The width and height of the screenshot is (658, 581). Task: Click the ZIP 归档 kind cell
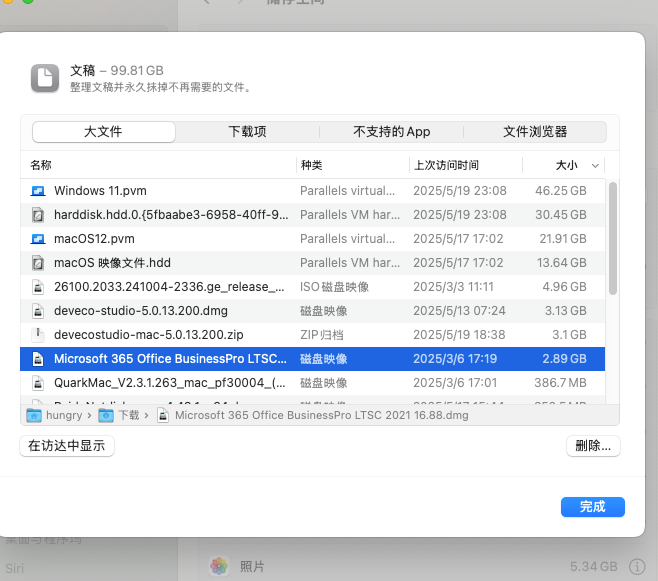pyautogui.click(x=322, y=335)
